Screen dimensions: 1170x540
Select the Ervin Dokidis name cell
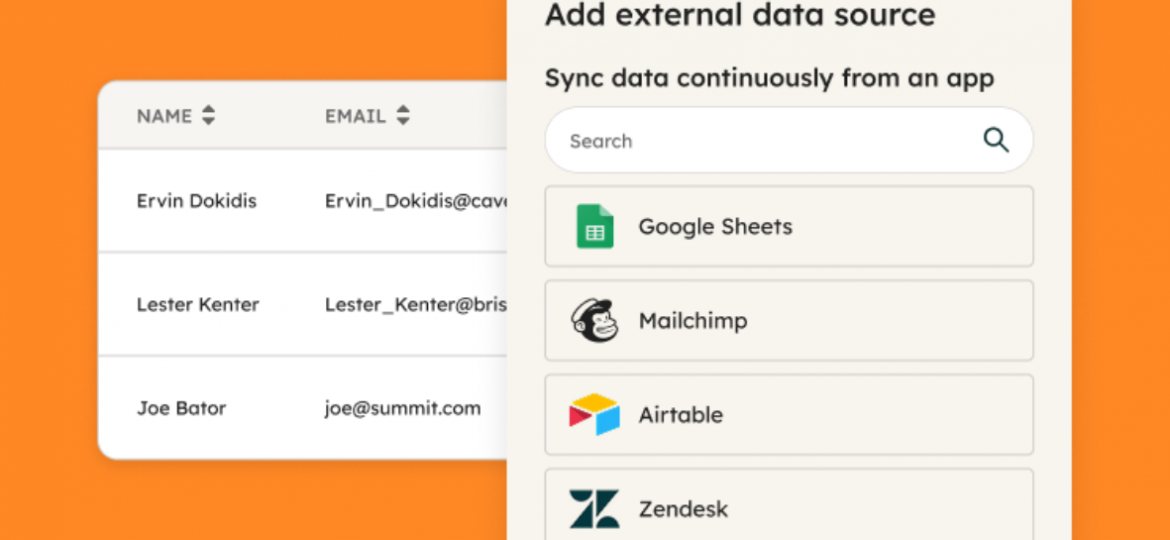pyautogui.click(x=196, y=201)
